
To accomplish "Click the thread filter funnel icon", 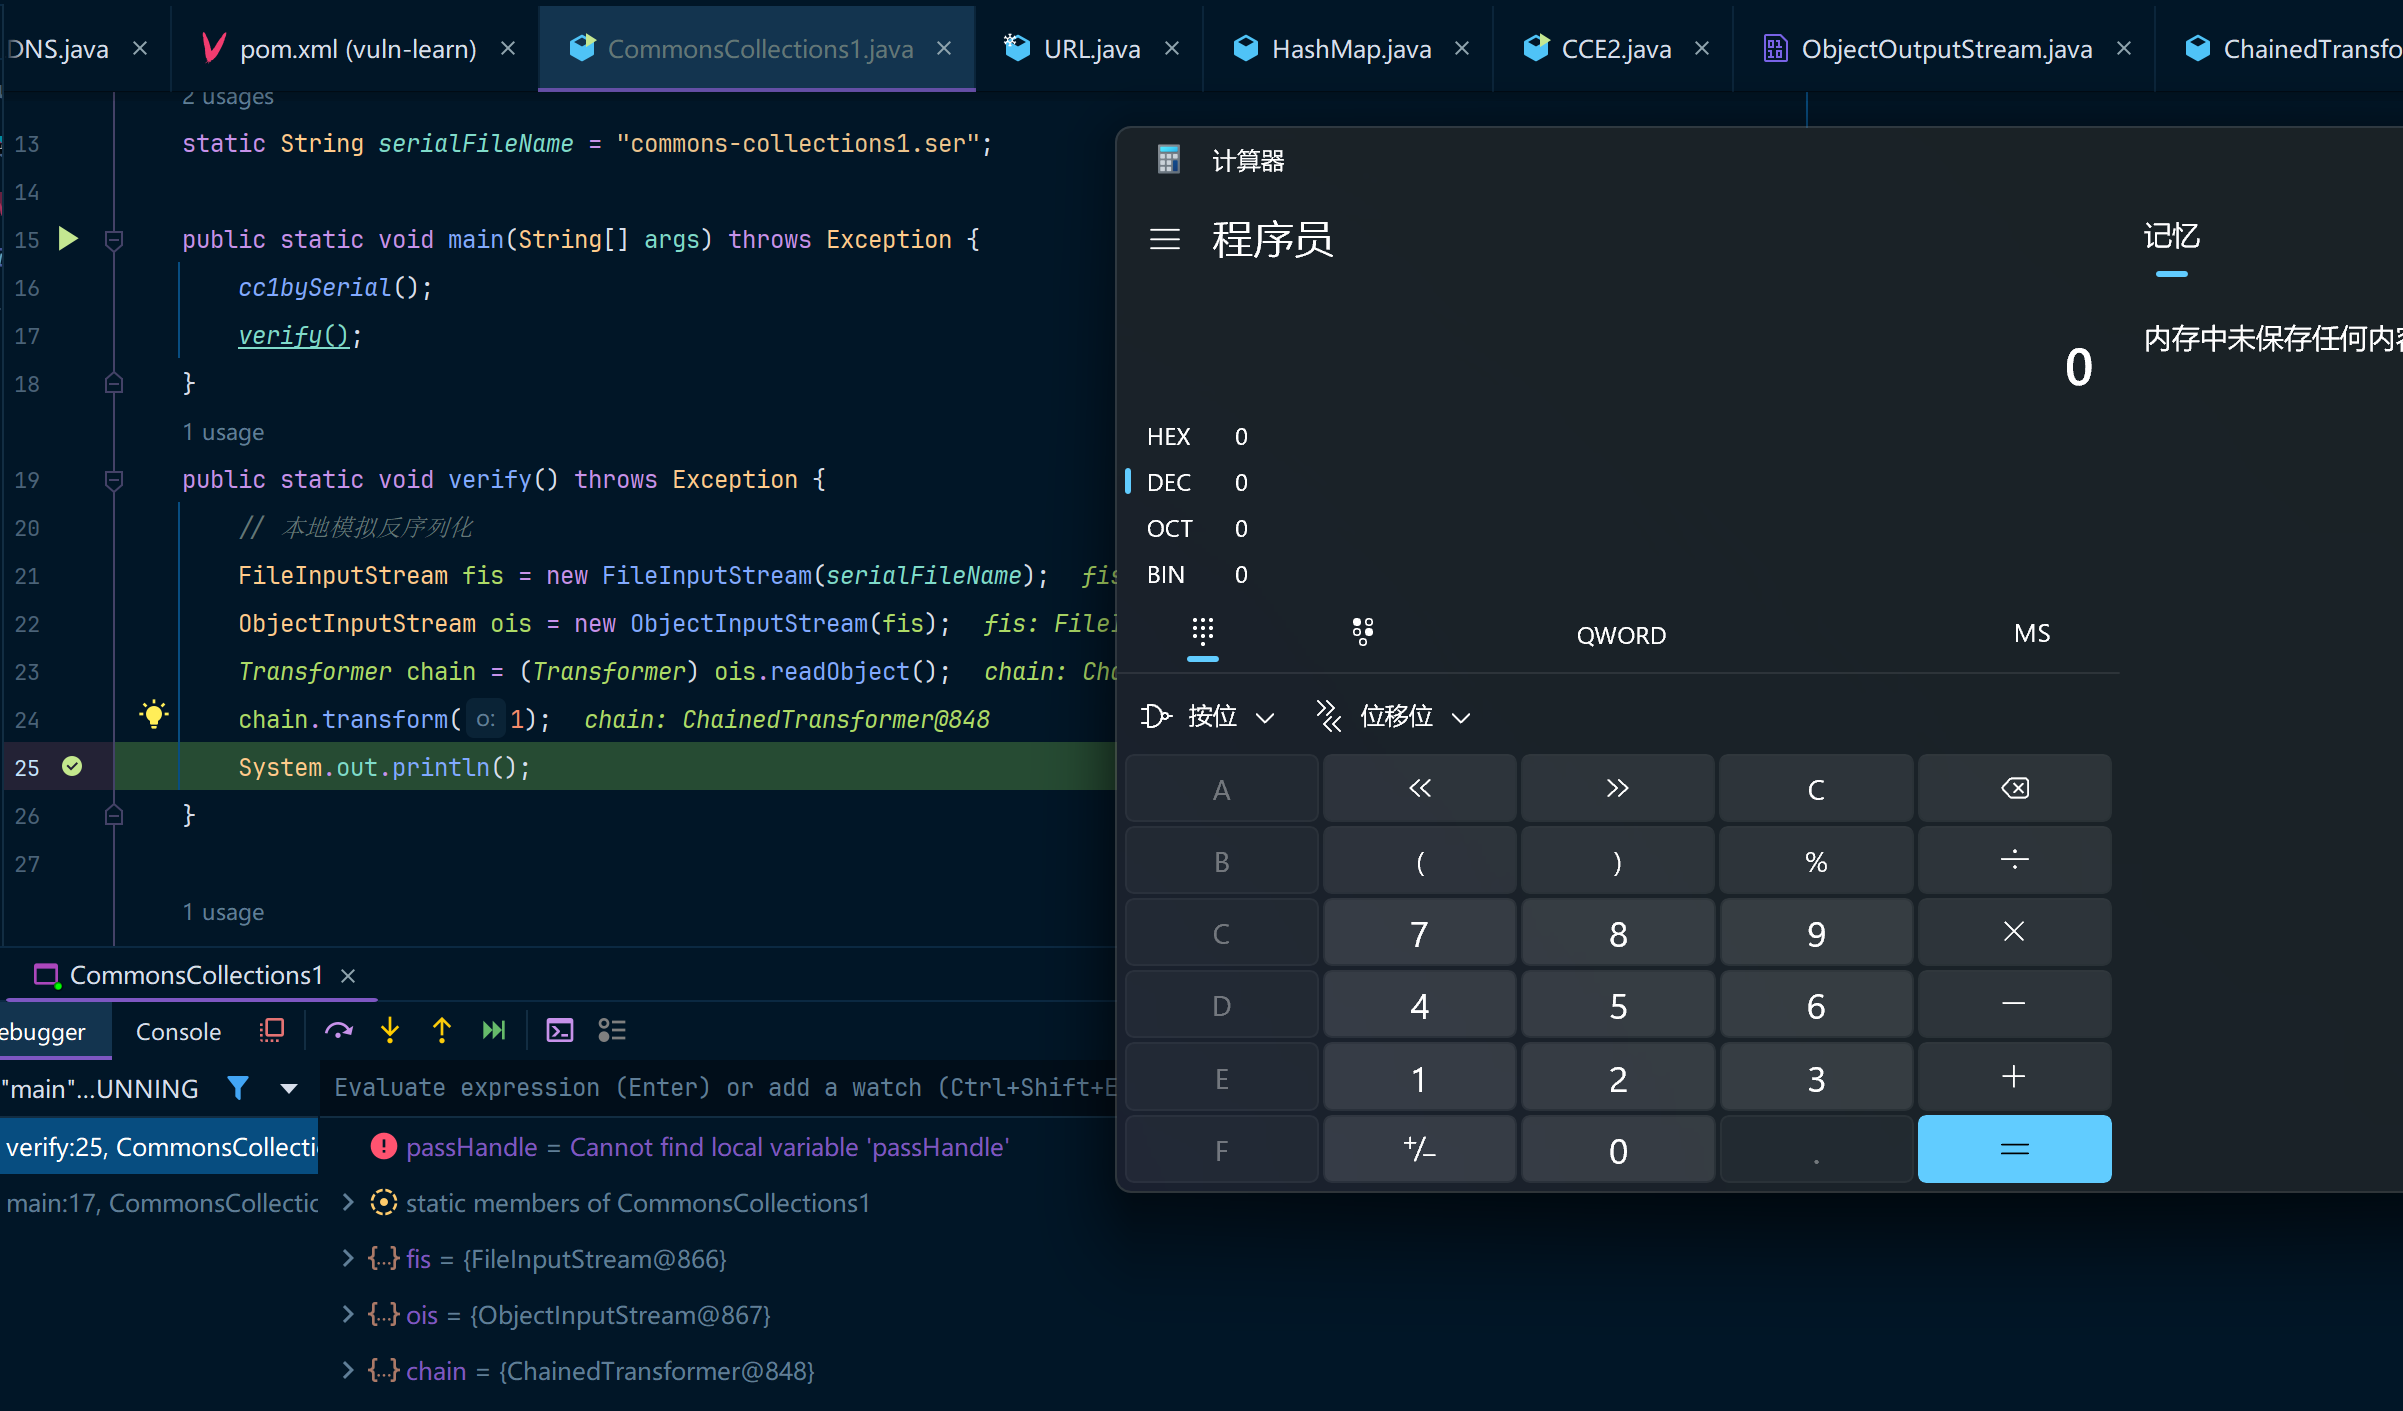I will click(x=238, y=1088).
